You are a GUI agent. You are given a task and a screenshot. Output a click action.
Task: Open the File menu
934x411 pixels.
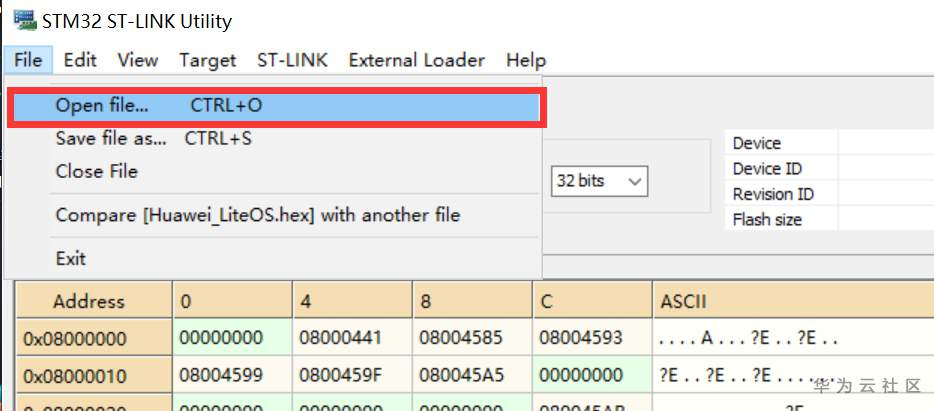click(28, 60)
